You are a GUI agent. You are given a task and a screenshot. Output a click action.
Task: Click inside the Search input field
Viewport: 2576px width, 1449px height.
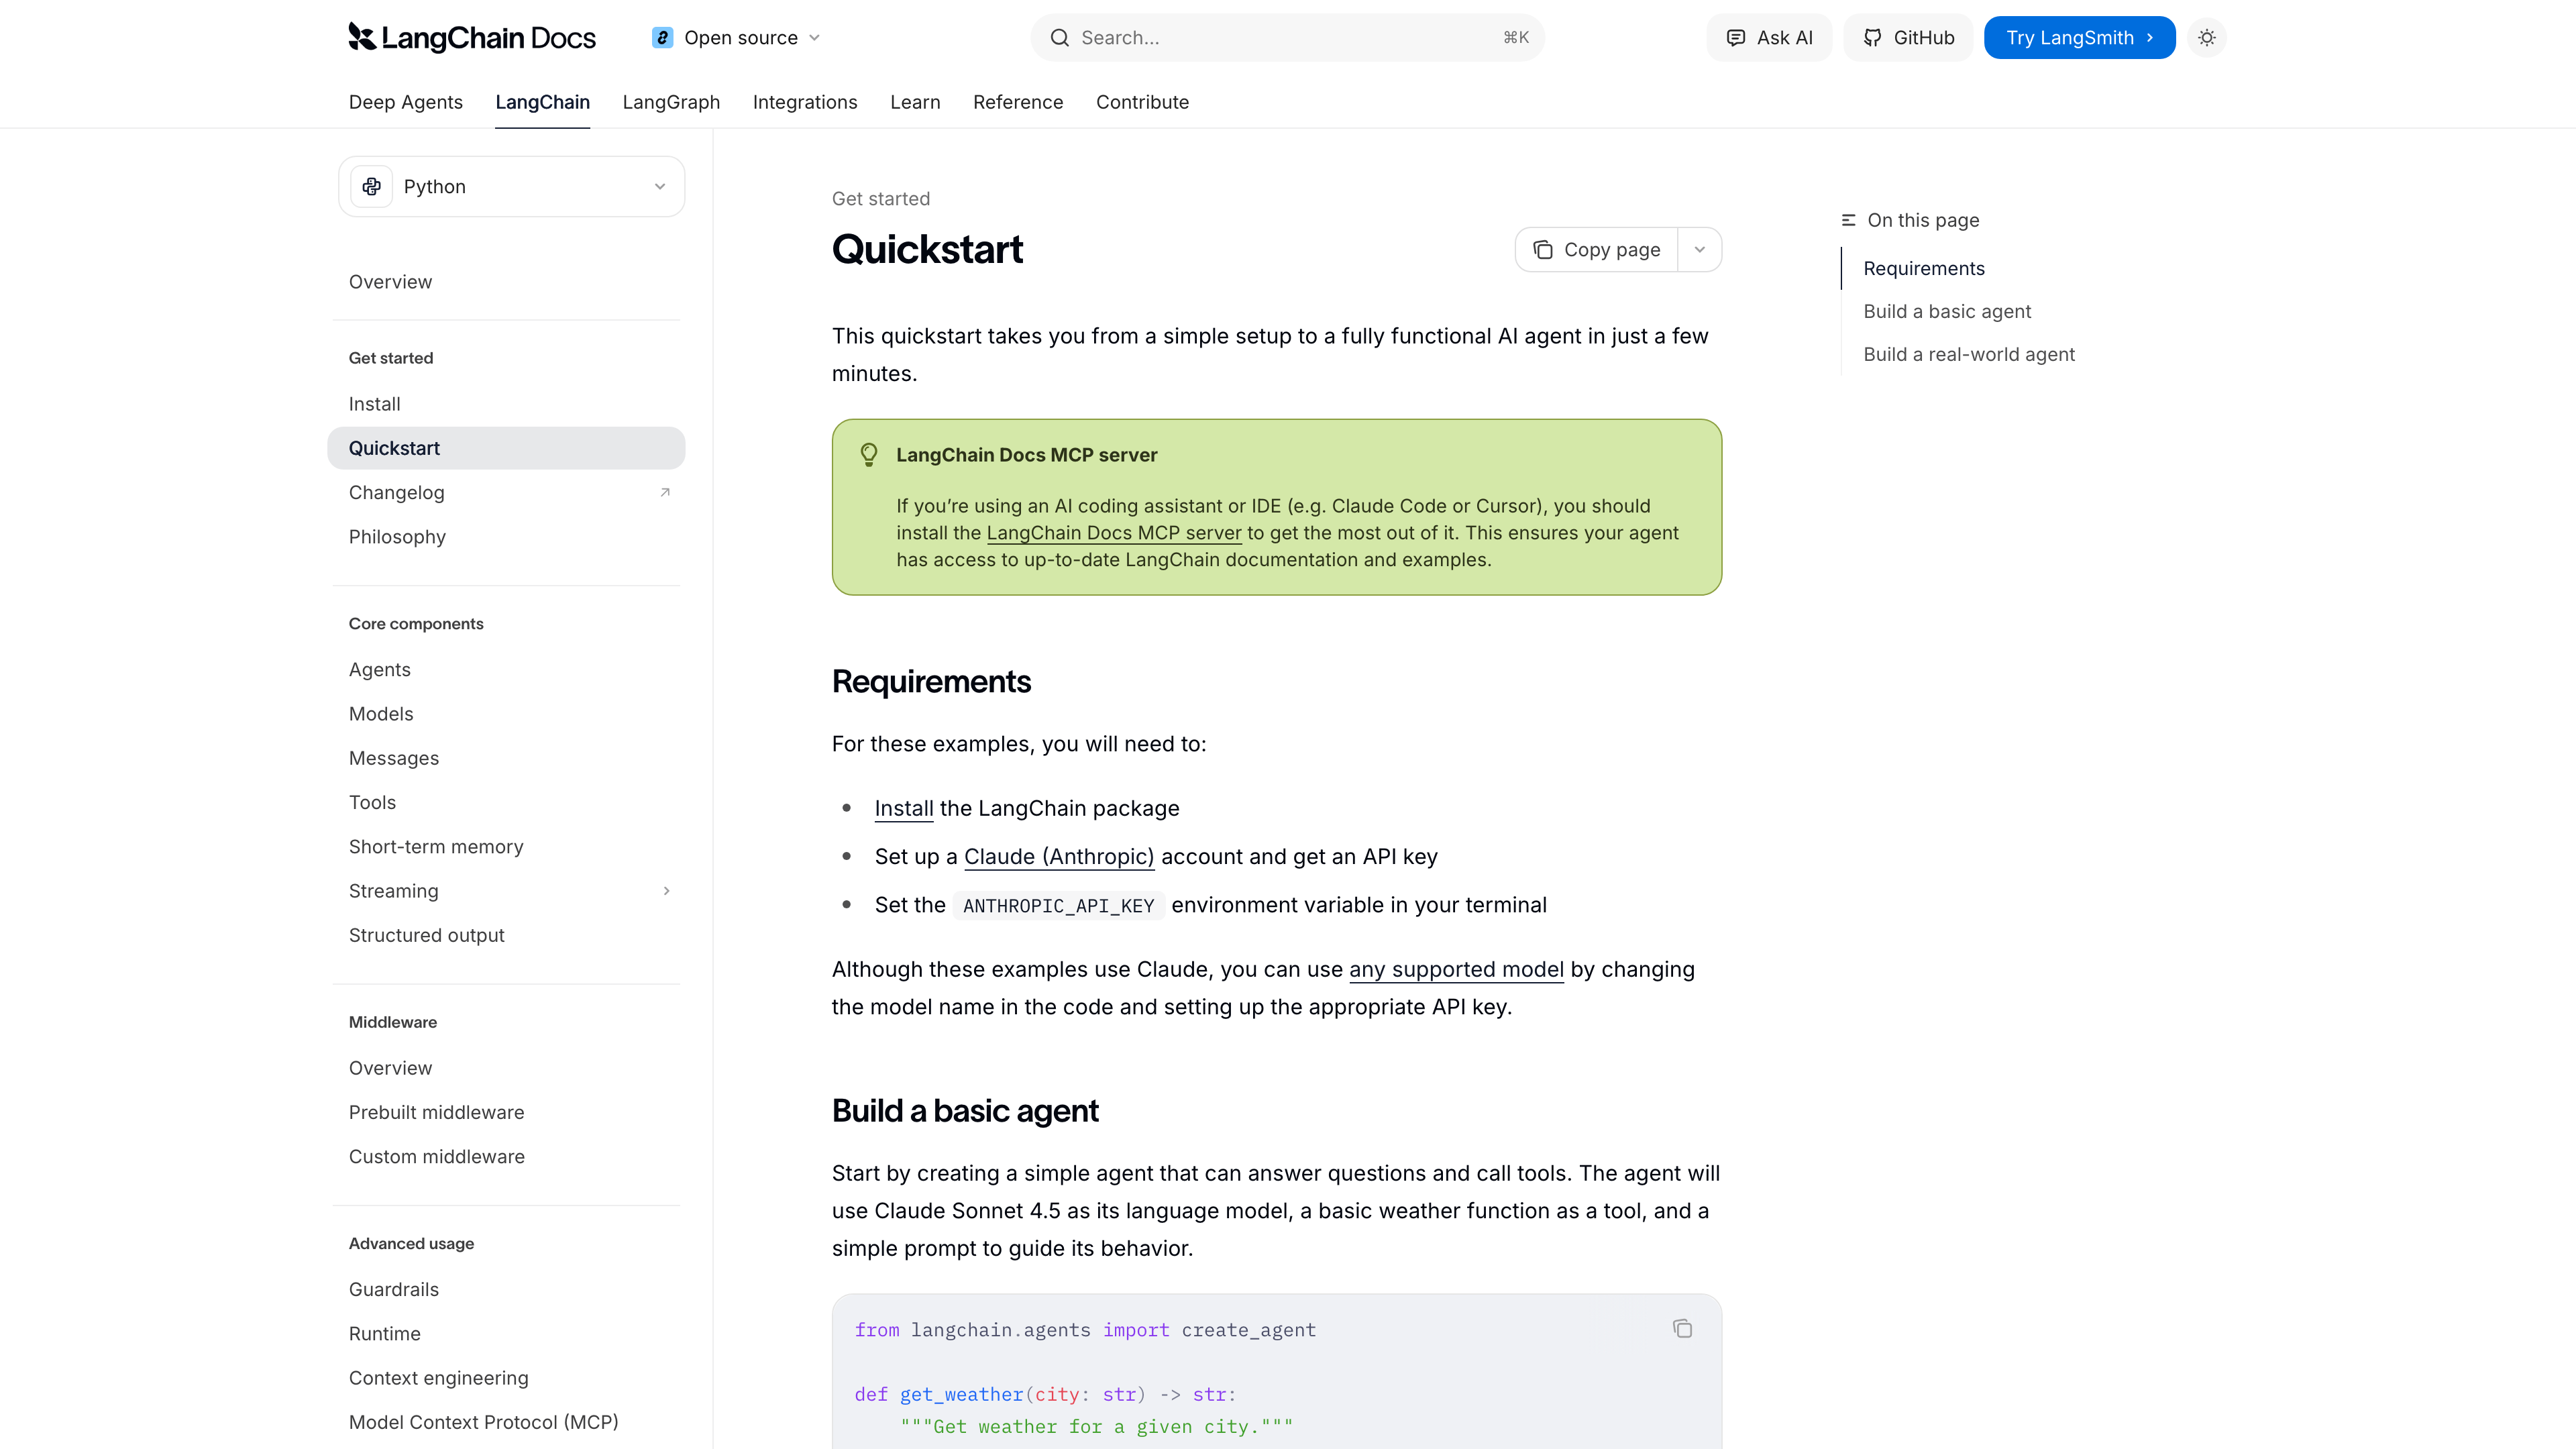pos(1250,37)
